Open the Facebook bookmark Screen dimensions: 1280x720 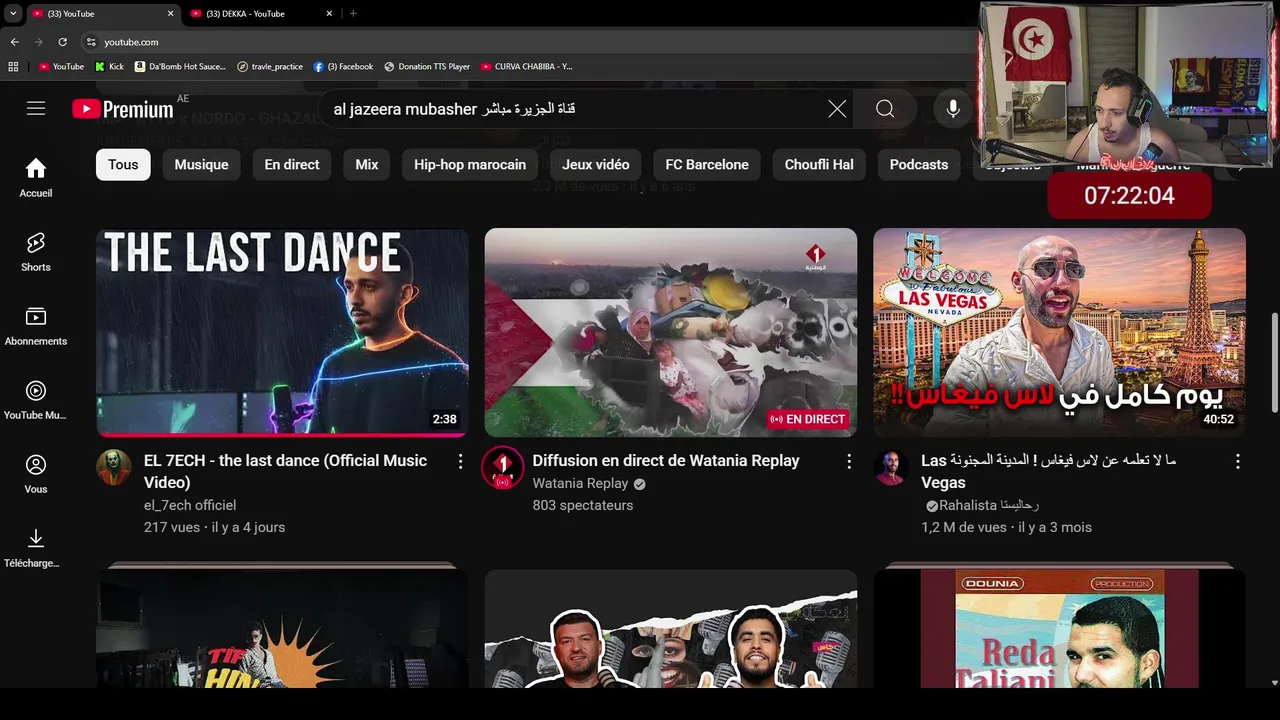(343, 67)
